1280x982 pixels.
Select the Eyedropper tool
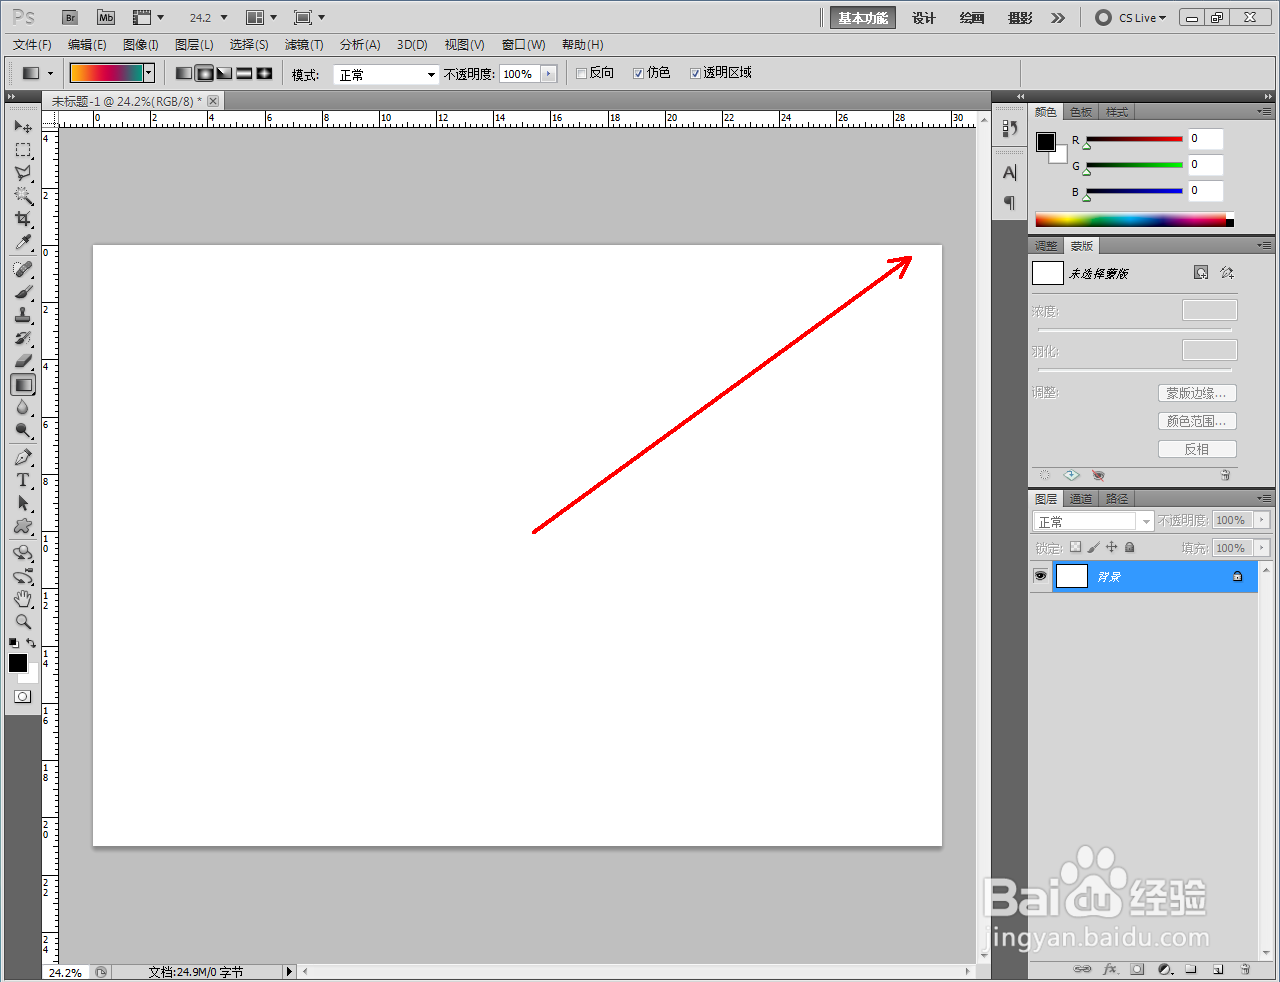pos(23,242)
